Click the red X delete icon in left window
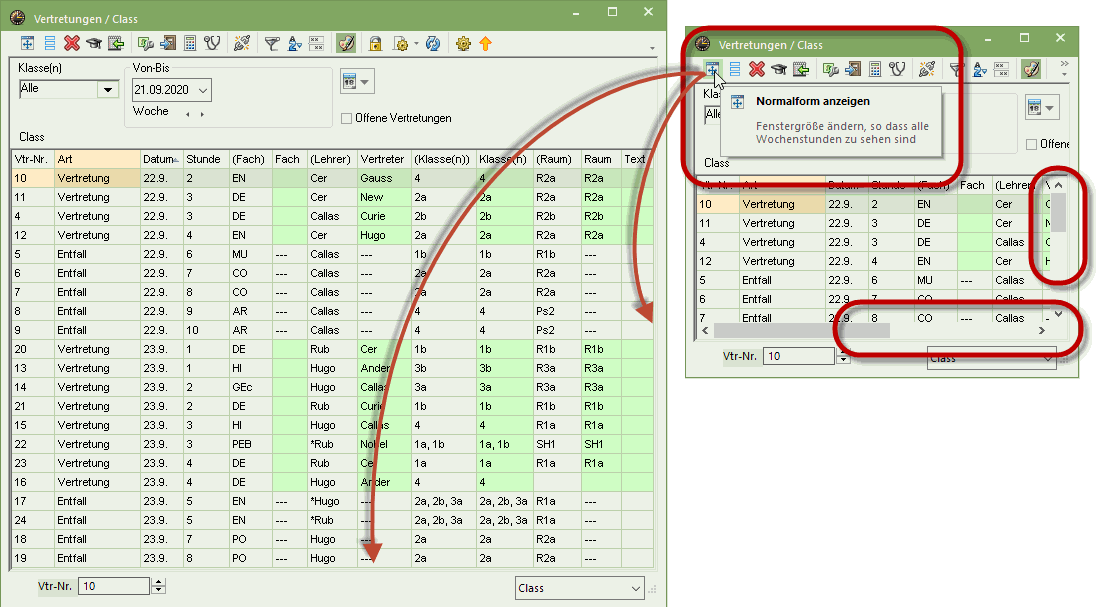1096x607 pixels. tap(71, 43)
